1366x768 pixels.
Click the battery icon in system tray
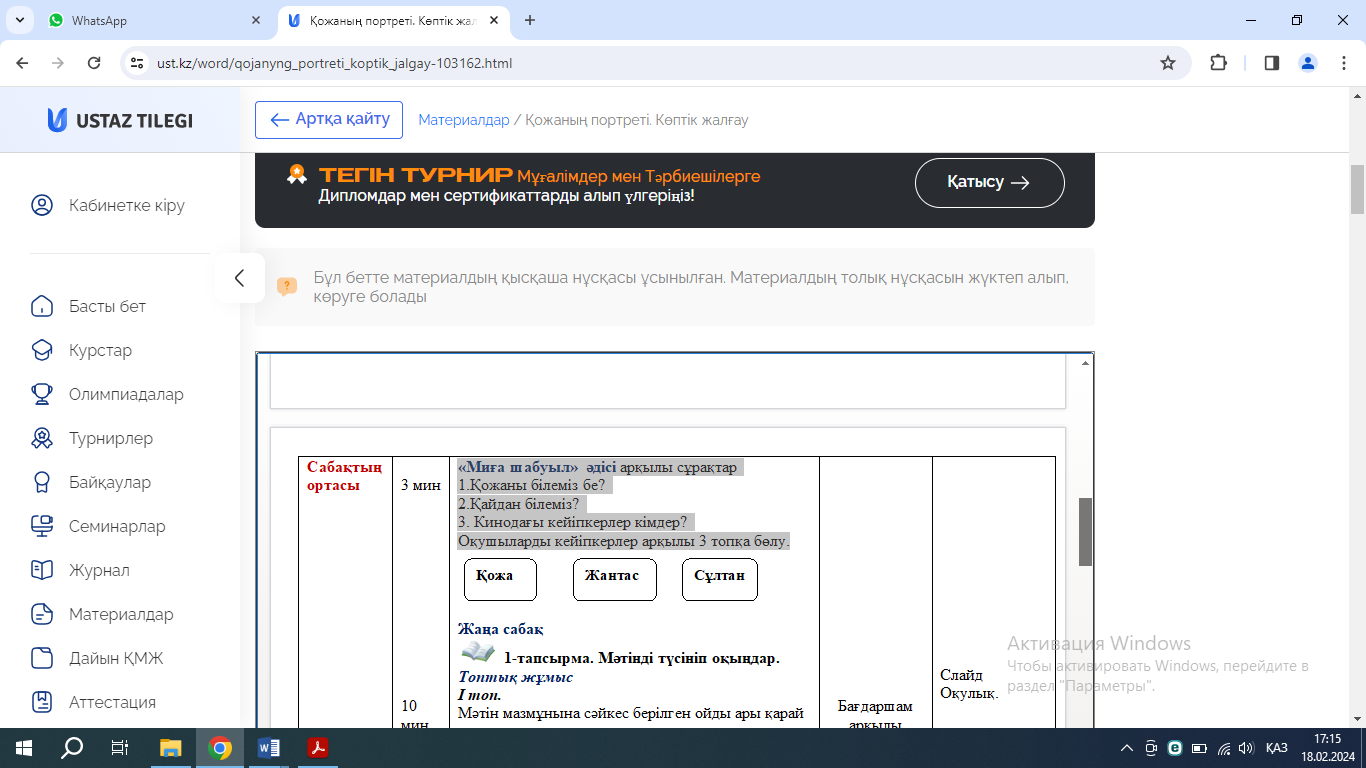[x=1199, y=748]
